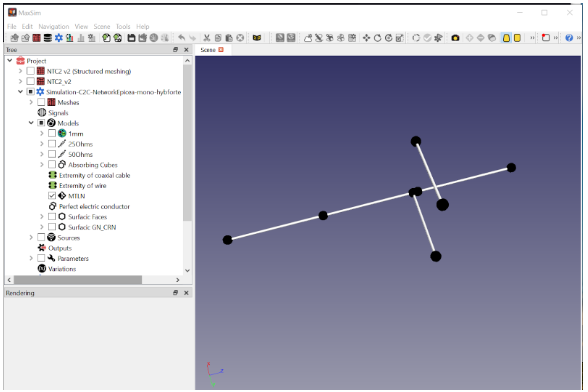588x392 pixels.
Task: Click the undo arrow in toolbar
Action: [182, 38]
